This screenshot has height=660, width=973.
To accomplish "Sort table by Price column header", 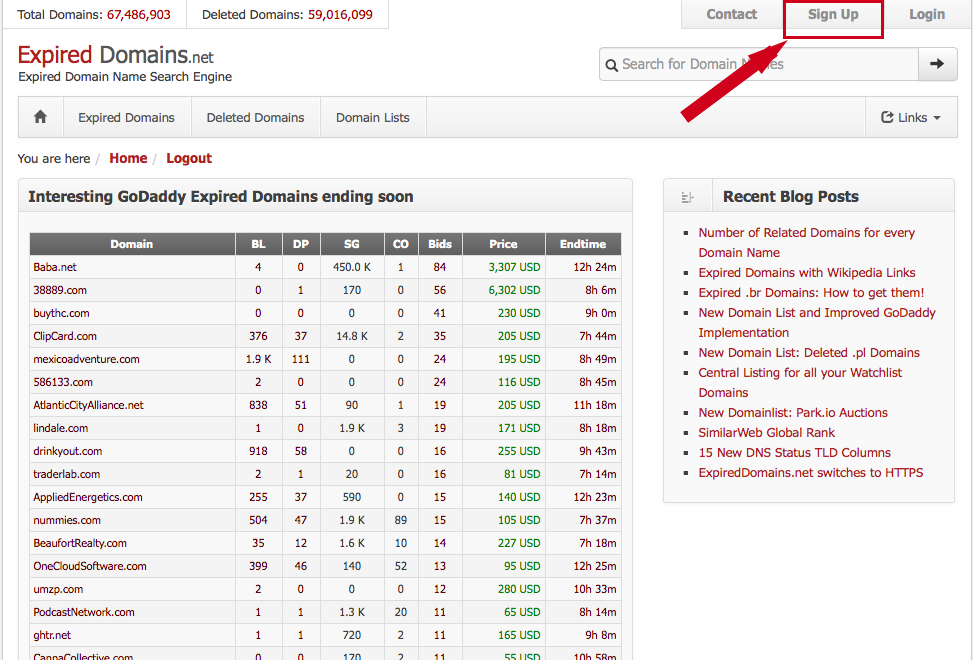I will pyautogui.click(x=503, y=244).
